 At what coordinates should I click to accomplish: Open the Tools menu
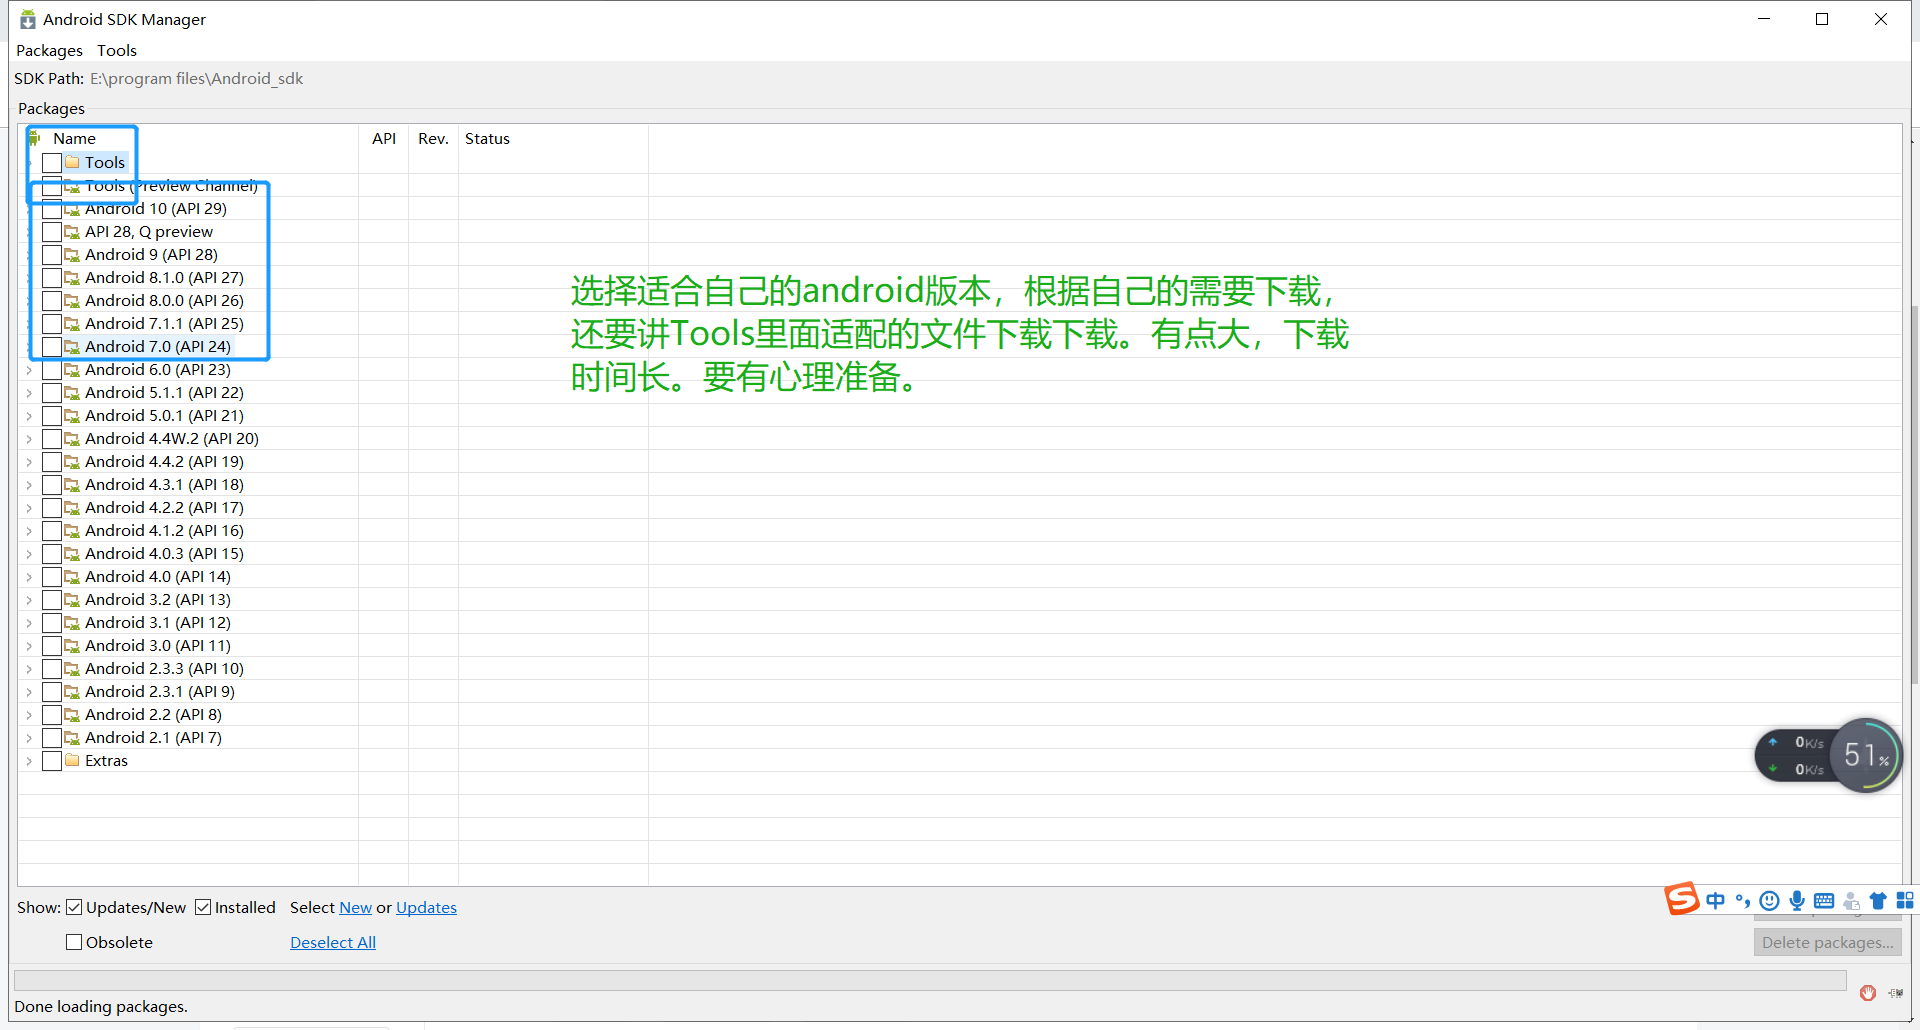pos(116,50)
